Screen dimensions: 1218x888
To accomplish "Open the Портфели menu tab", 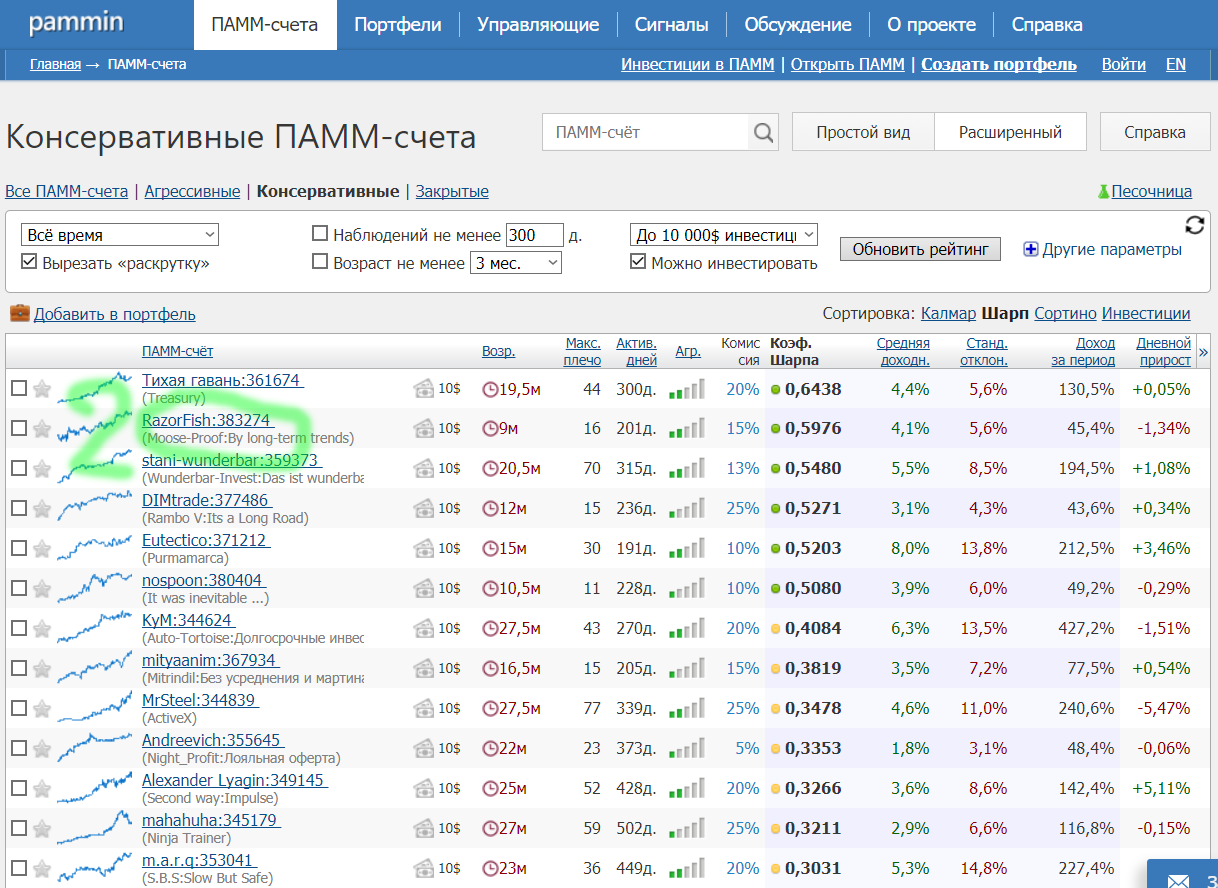I will coord(398,25).
